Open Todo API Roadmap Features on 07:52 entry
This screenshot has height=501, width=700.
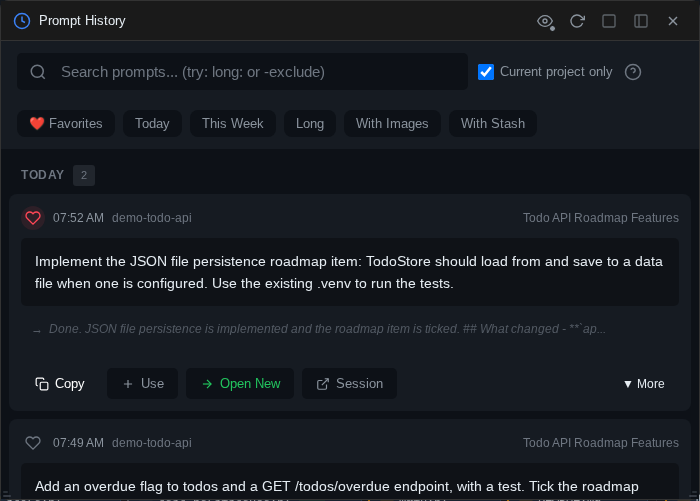tap(600, 218)
